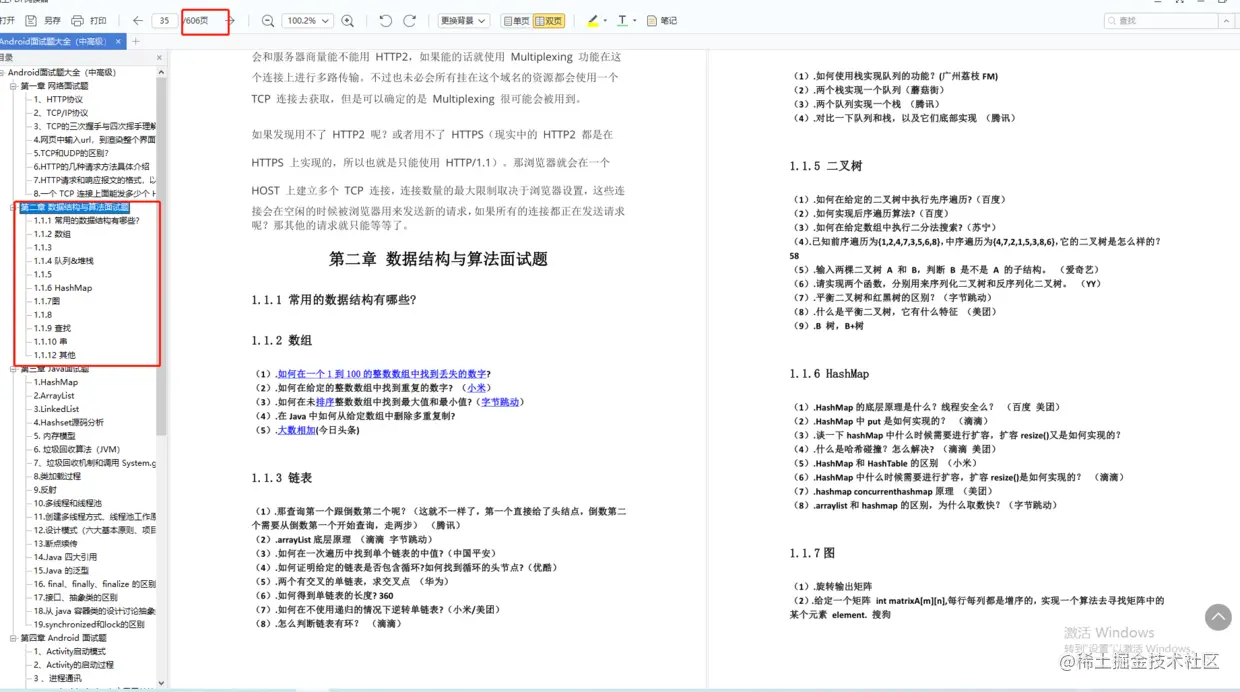The image size is (1240, 692).
Task: Open the 大数相加 hyperlink
Action: [x=296, y=430]
